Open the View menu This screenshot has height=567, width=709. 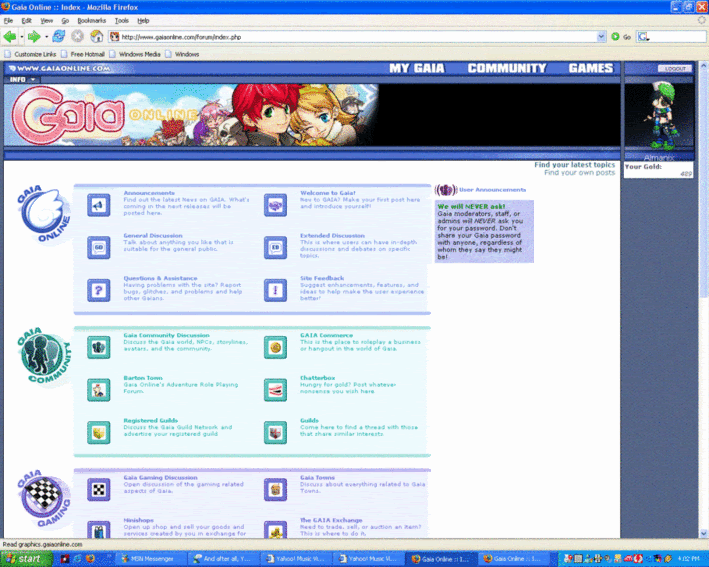click(x=47, y=21)
